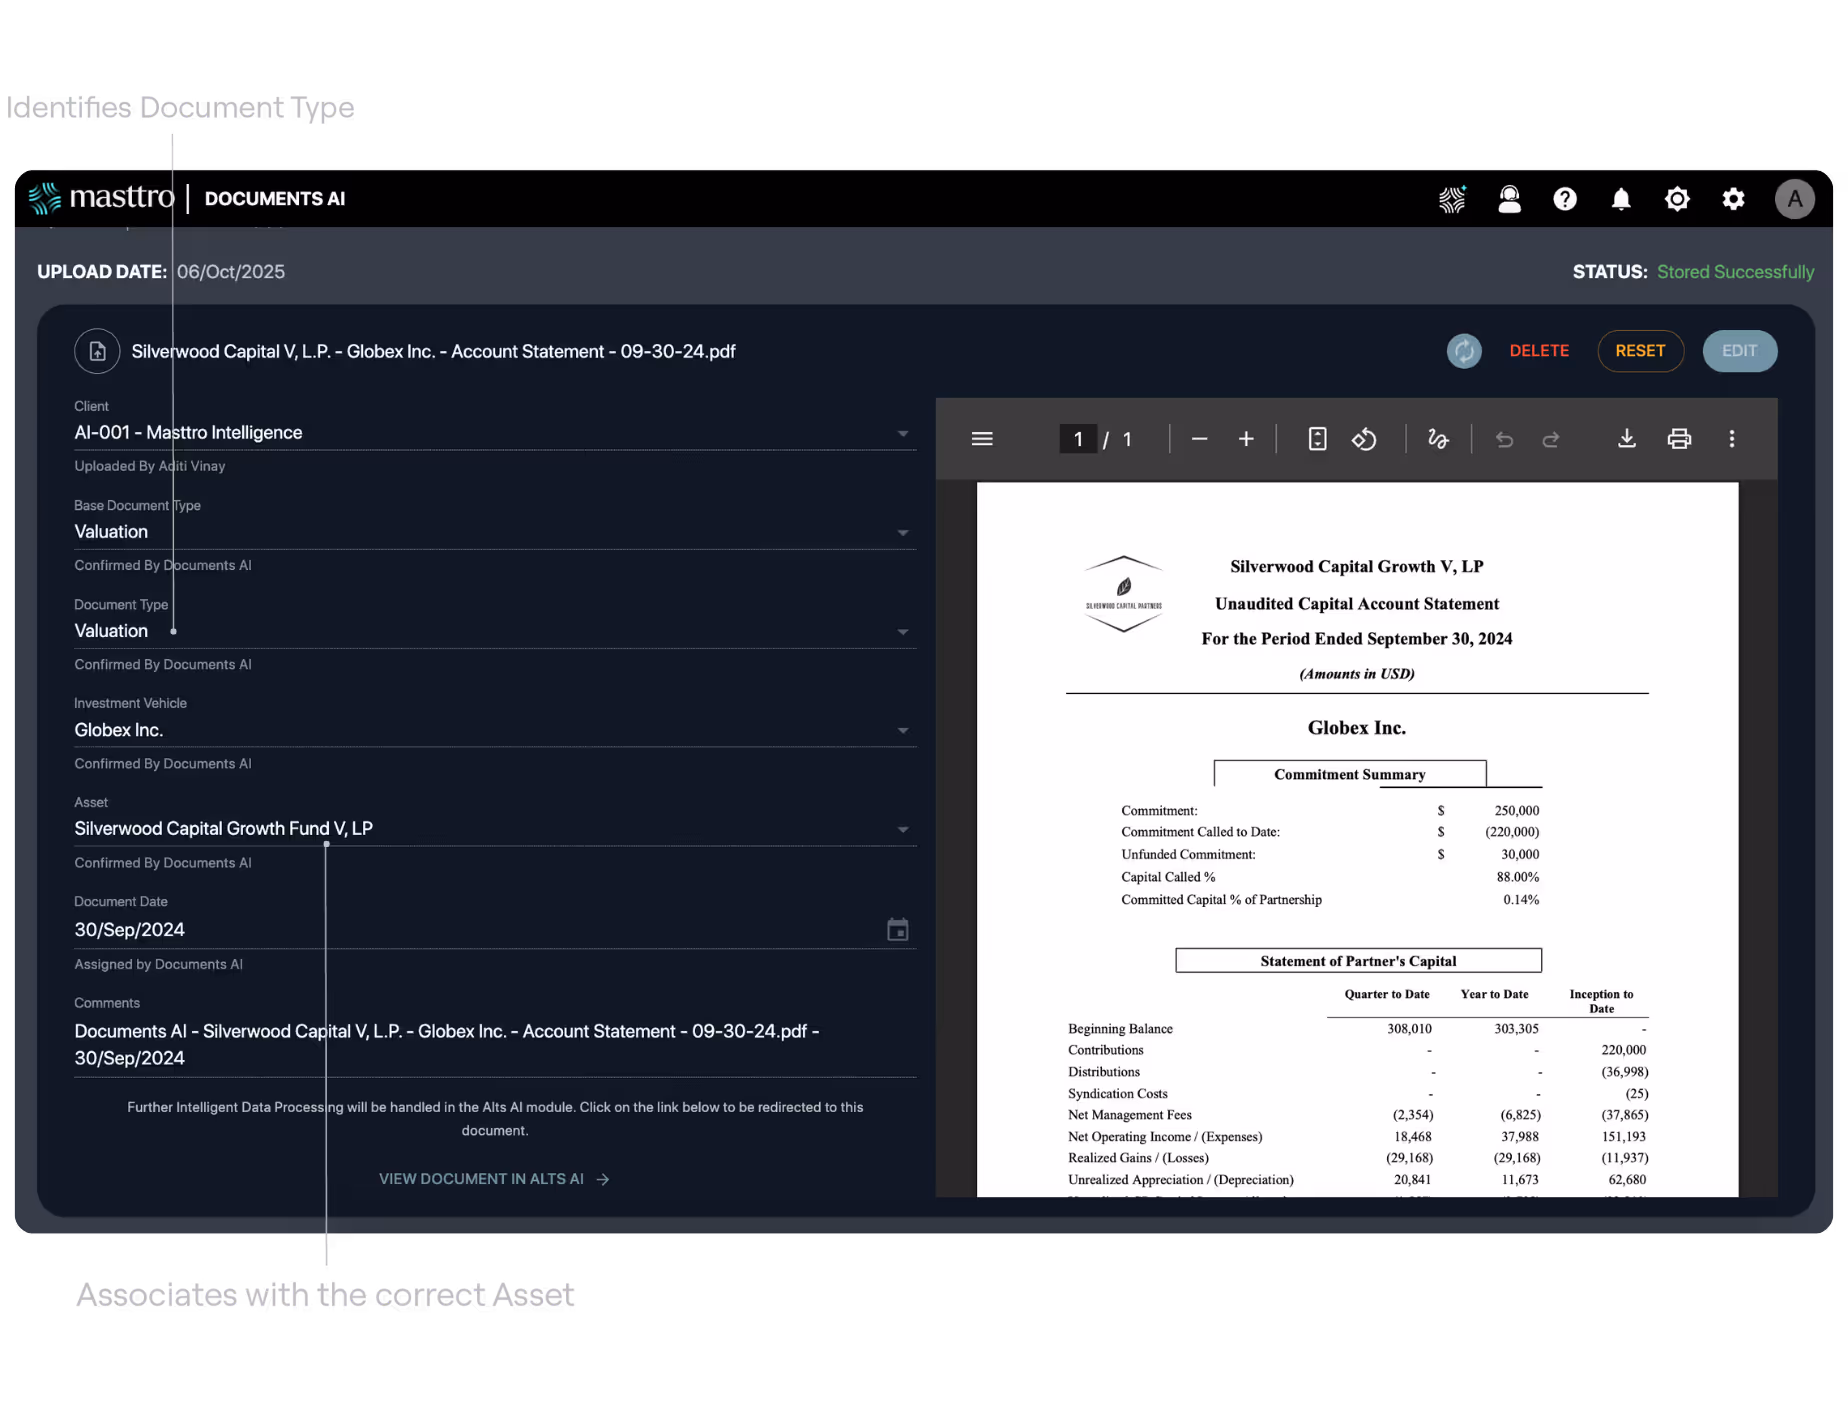
Task: Open the user avatar A menu
Action: tap(1794, 199)
